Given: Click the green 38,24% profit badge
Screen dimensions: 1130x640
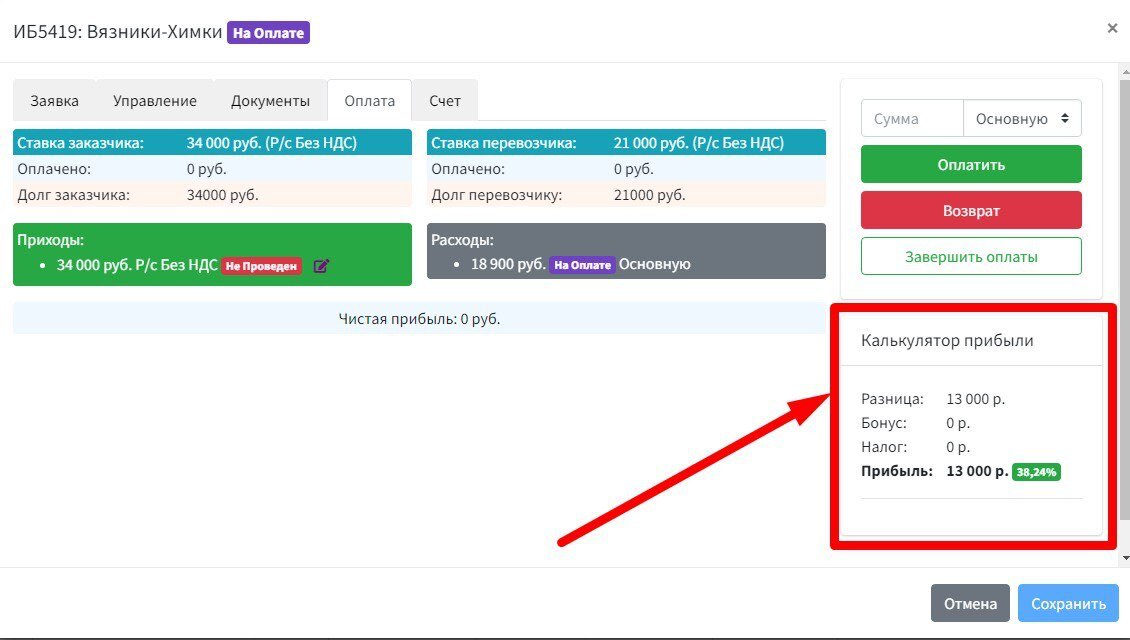Looking at the screenshot, I should pyautogui.click(x=1036, y=472).
